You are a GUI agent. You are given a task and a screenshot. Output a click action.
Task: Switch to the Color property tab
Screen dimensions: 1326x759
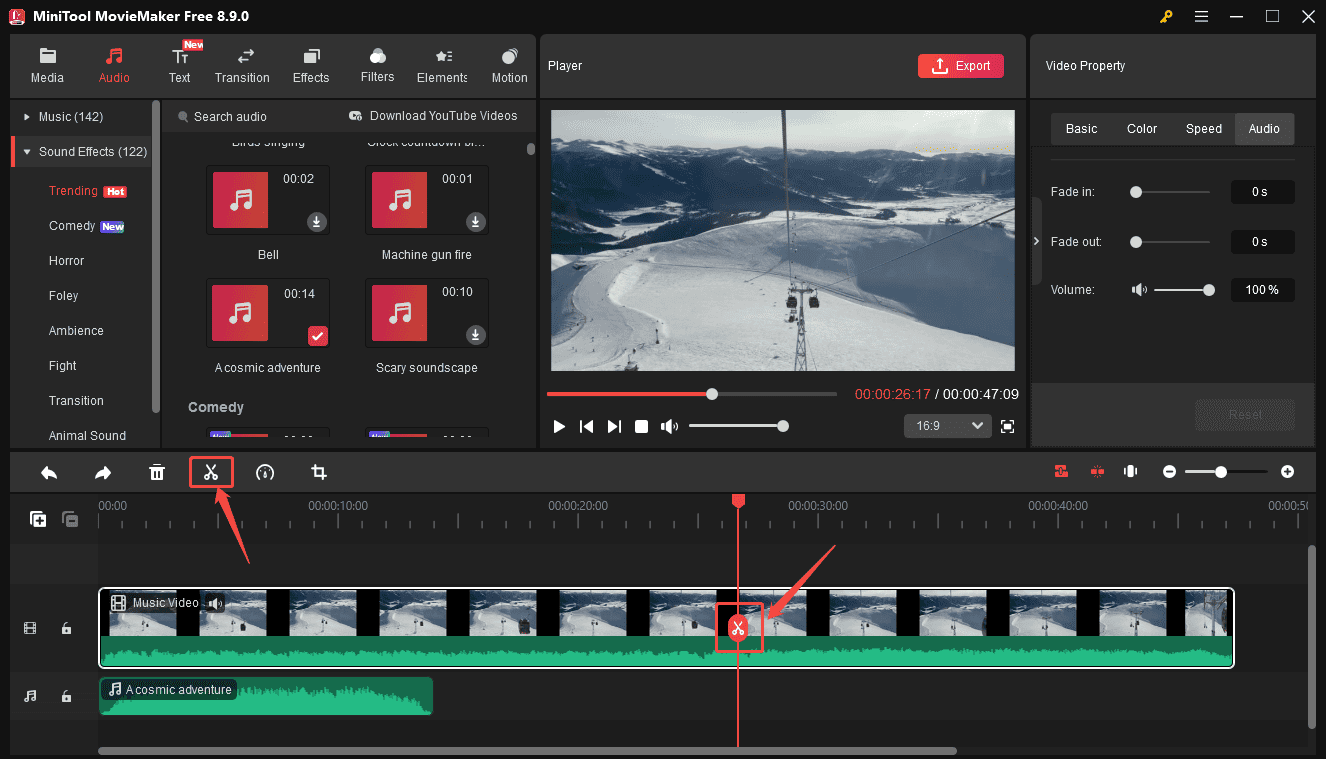click(1142, 129)
